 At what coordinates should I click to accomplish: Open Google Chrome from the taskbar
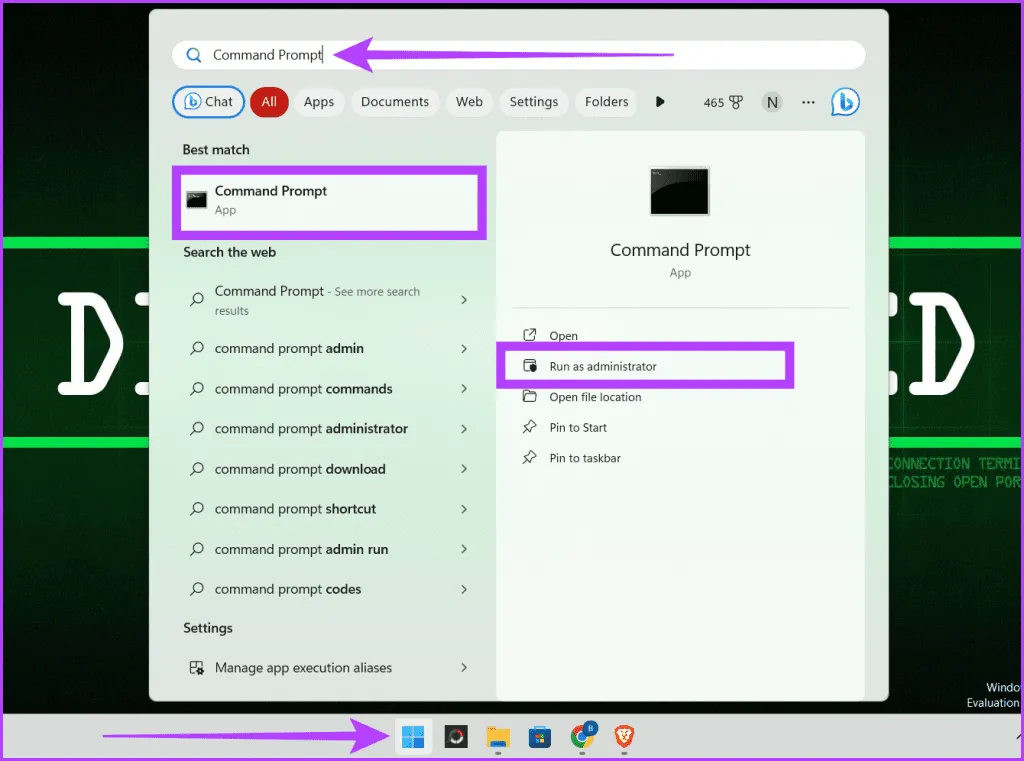tap(582, 738)
